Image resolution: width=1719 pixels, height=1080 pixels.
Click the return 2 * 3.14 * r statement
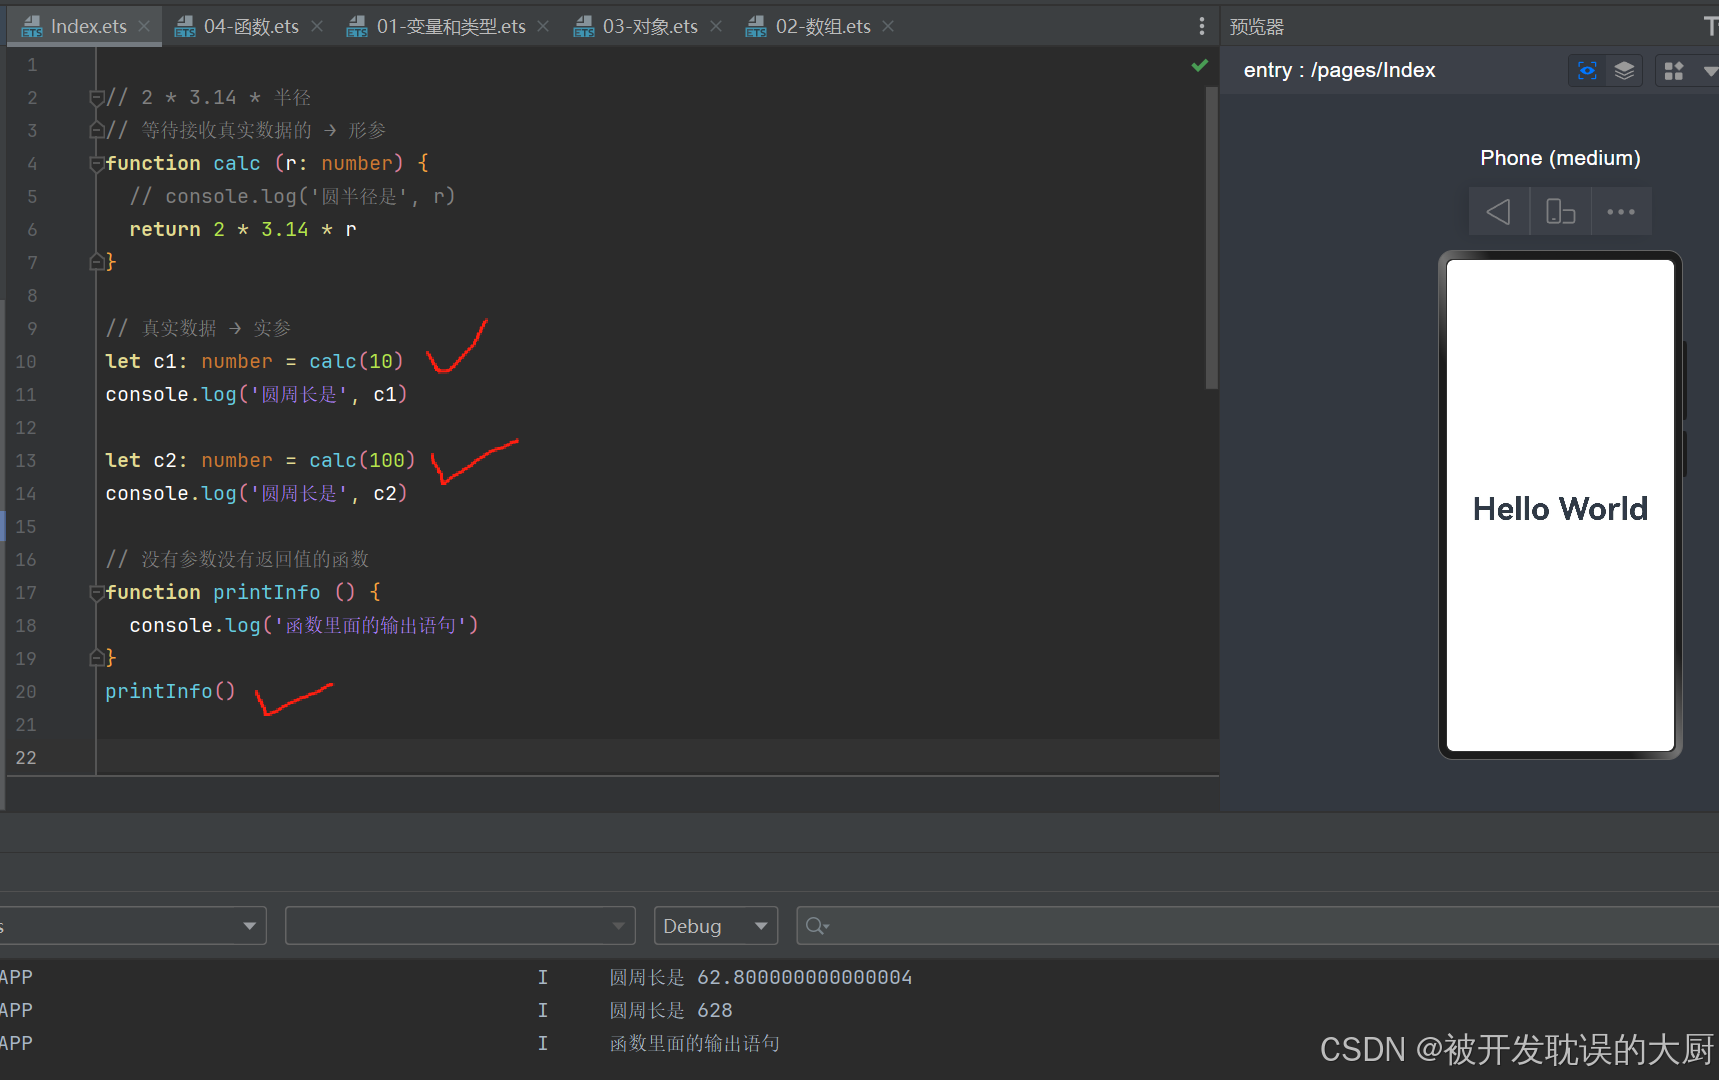coord(243,230)
